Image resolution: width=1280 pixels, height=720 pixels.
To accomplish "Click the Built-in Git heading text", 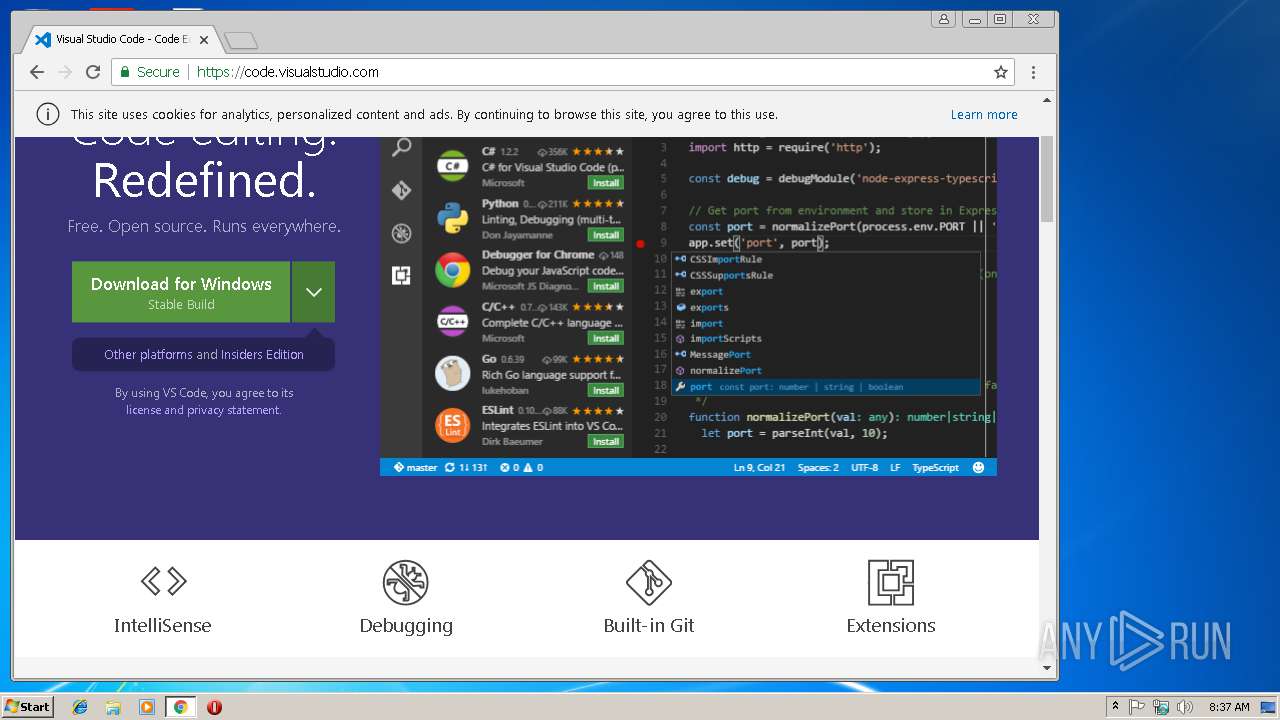I will click(x=649, y=626).
